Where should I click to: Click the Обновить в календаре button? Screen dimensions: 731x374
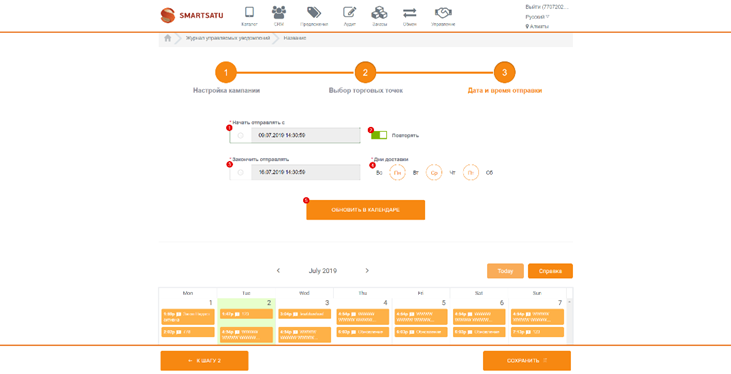[x=366, y=210]
